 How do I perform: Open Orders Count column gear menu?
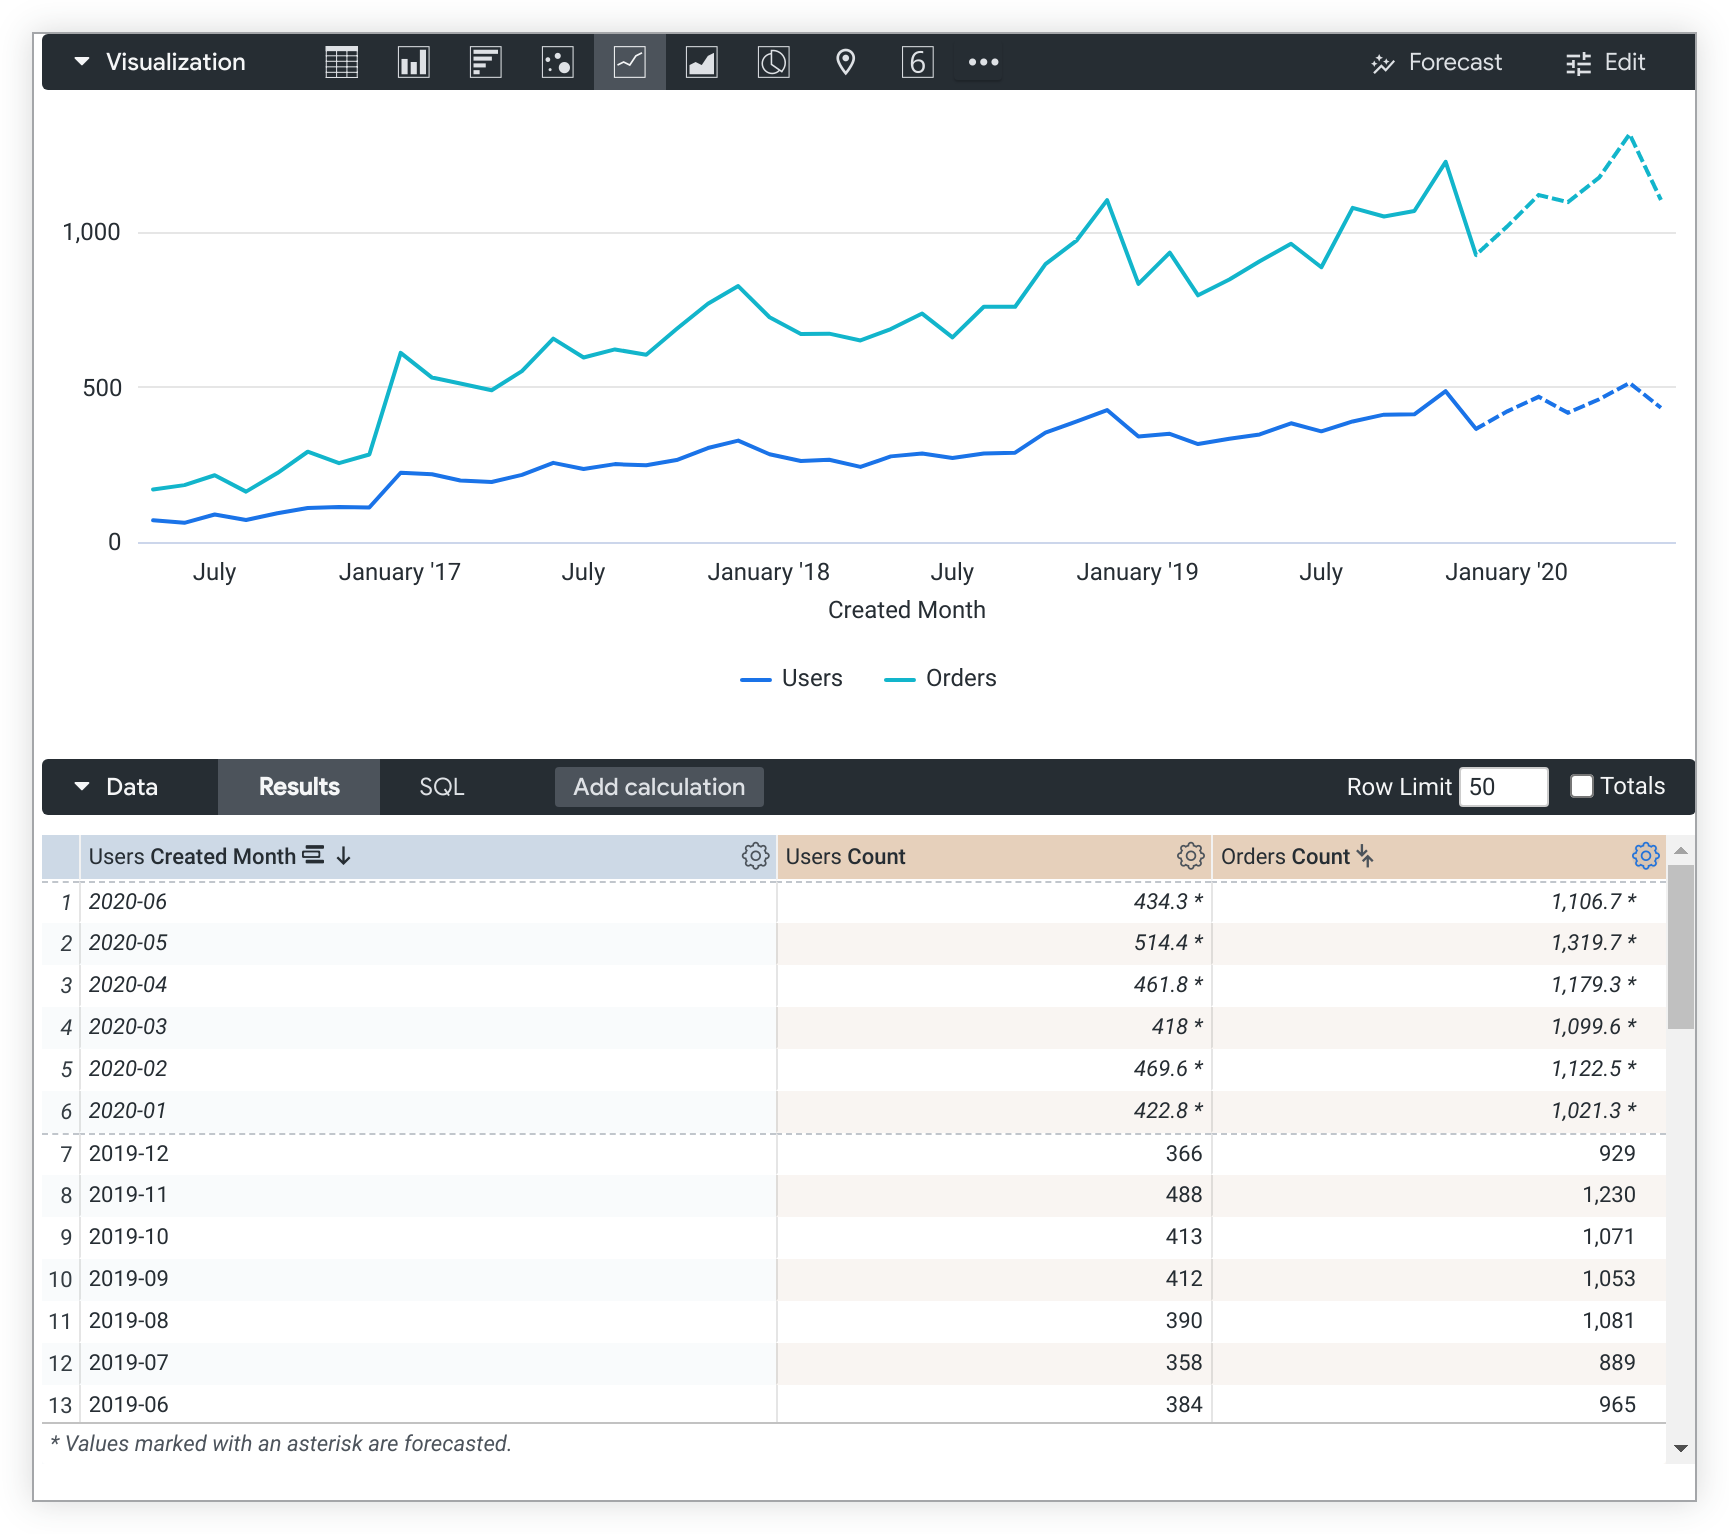point(1645,856)
